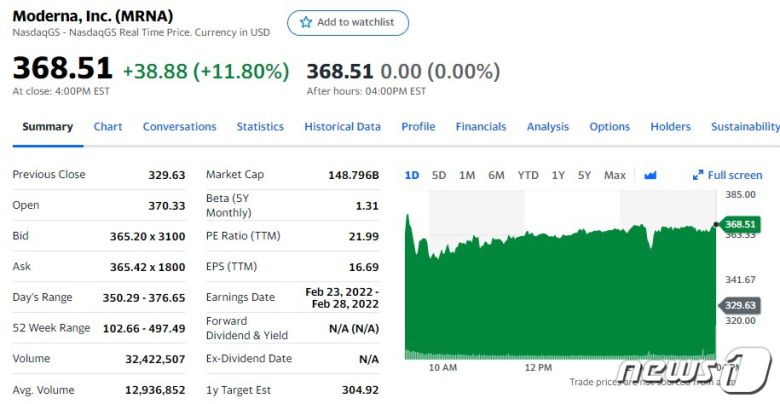This screenshot has height=404, width=780.
Task: Click the 368.51 price marker on chart
Action: [x=740, y=225]
